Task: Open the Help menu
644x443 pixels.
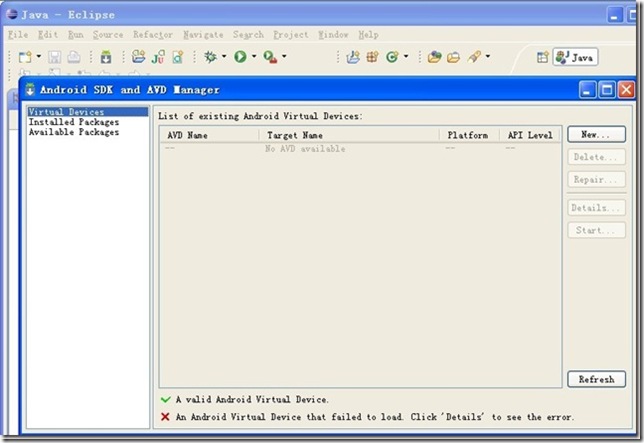Action: (368, 35)
